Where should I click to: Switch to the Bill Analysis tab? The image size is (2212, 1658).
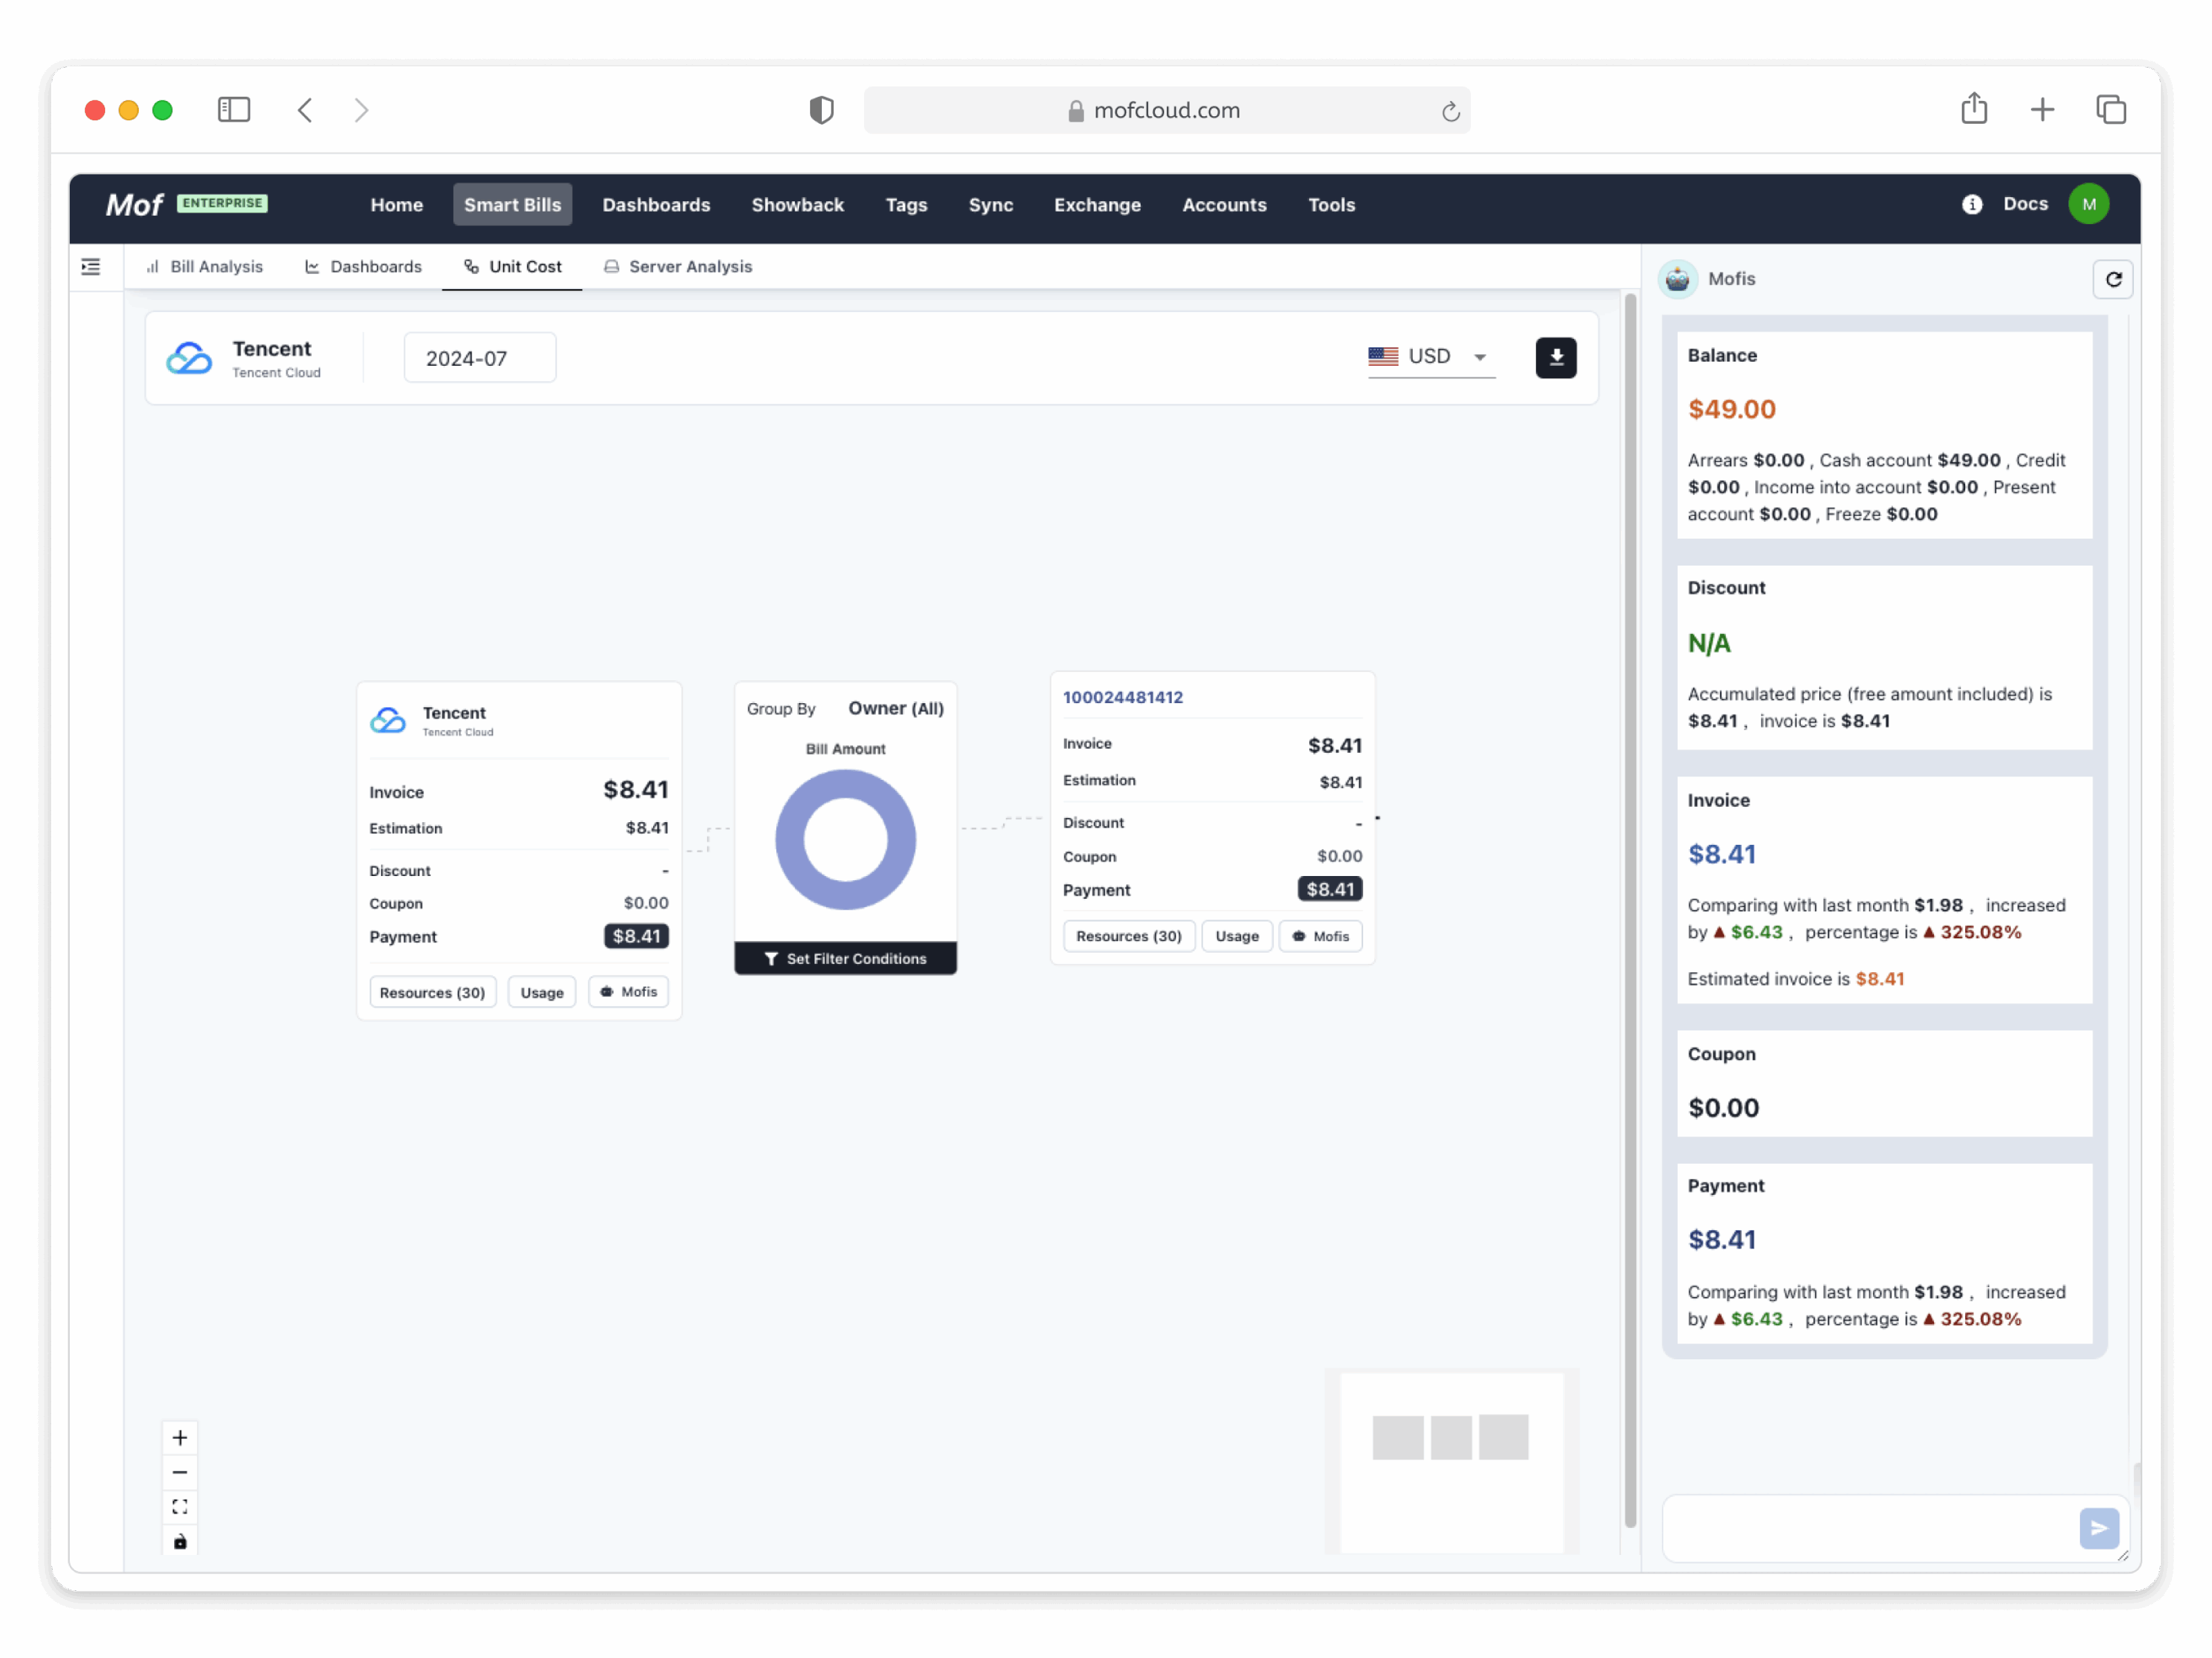(204, 267)
